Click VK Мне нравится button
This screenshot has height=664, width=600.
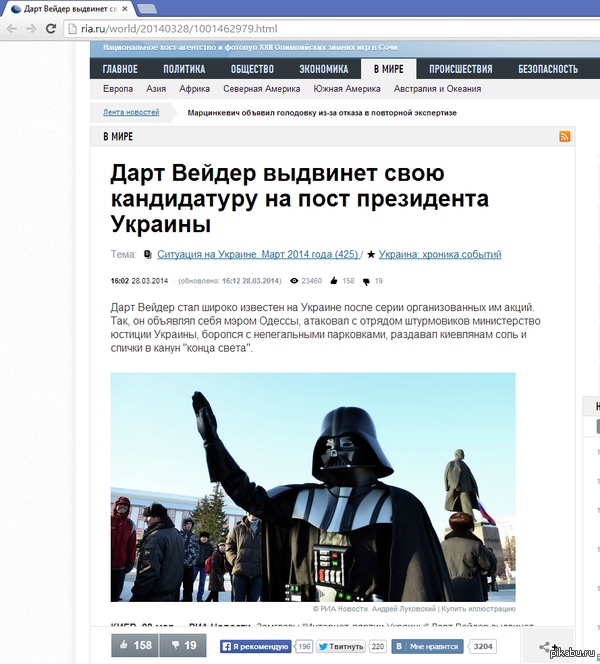pyautogui.click(x=427, y=647)
